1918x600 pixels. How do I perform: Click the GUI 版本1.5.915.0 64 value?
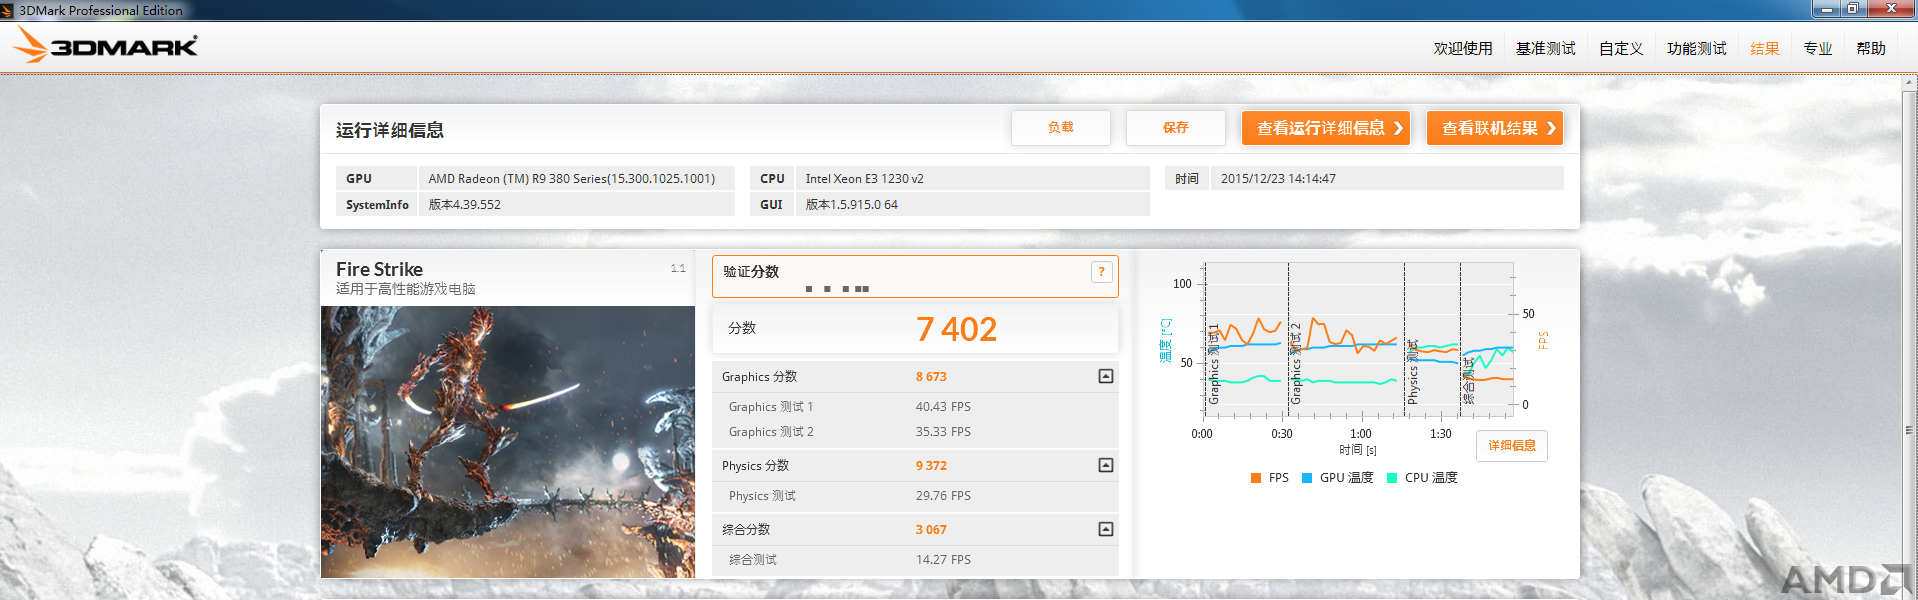coord(973,204)
